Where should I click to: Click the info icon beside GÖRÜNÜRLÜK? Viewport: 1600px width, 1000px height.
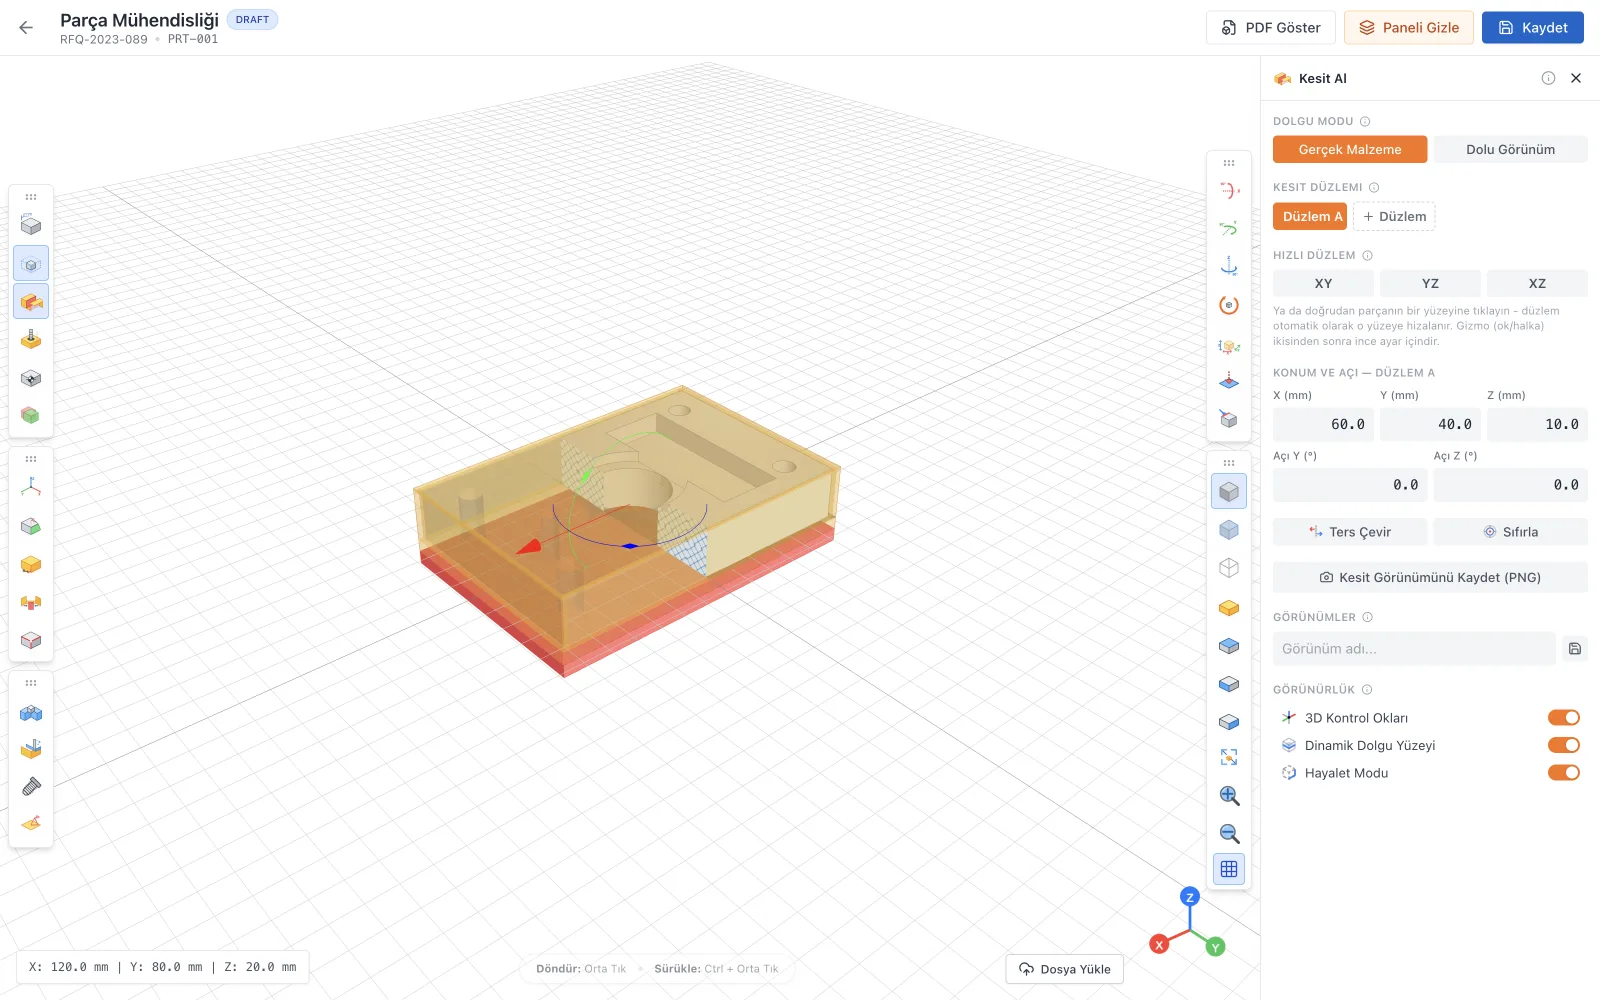tap(1367, 690)
